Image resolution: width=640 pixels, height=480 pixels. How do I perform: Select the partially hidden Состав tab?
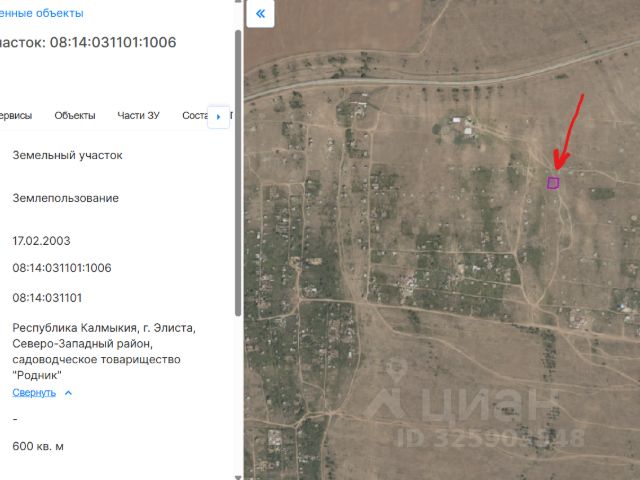(x=195, y=116)
